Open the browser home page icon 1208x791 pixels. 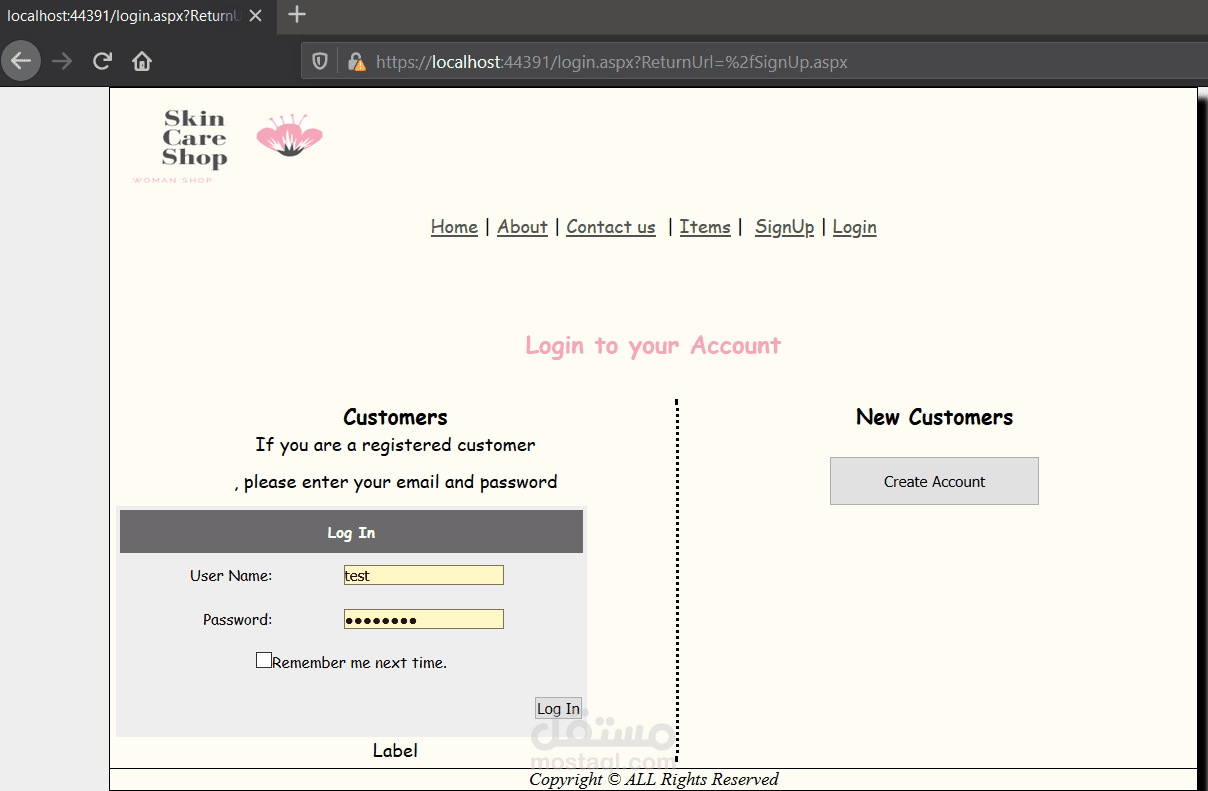(141, 61)
